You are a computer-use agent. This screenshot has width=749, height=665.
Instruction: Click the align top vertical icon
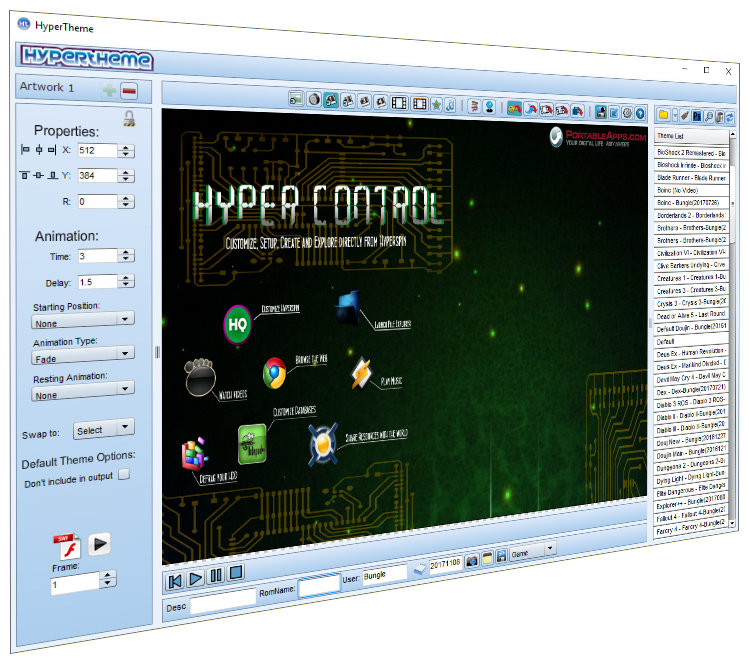pyautogui.click(x=24, y=175)
